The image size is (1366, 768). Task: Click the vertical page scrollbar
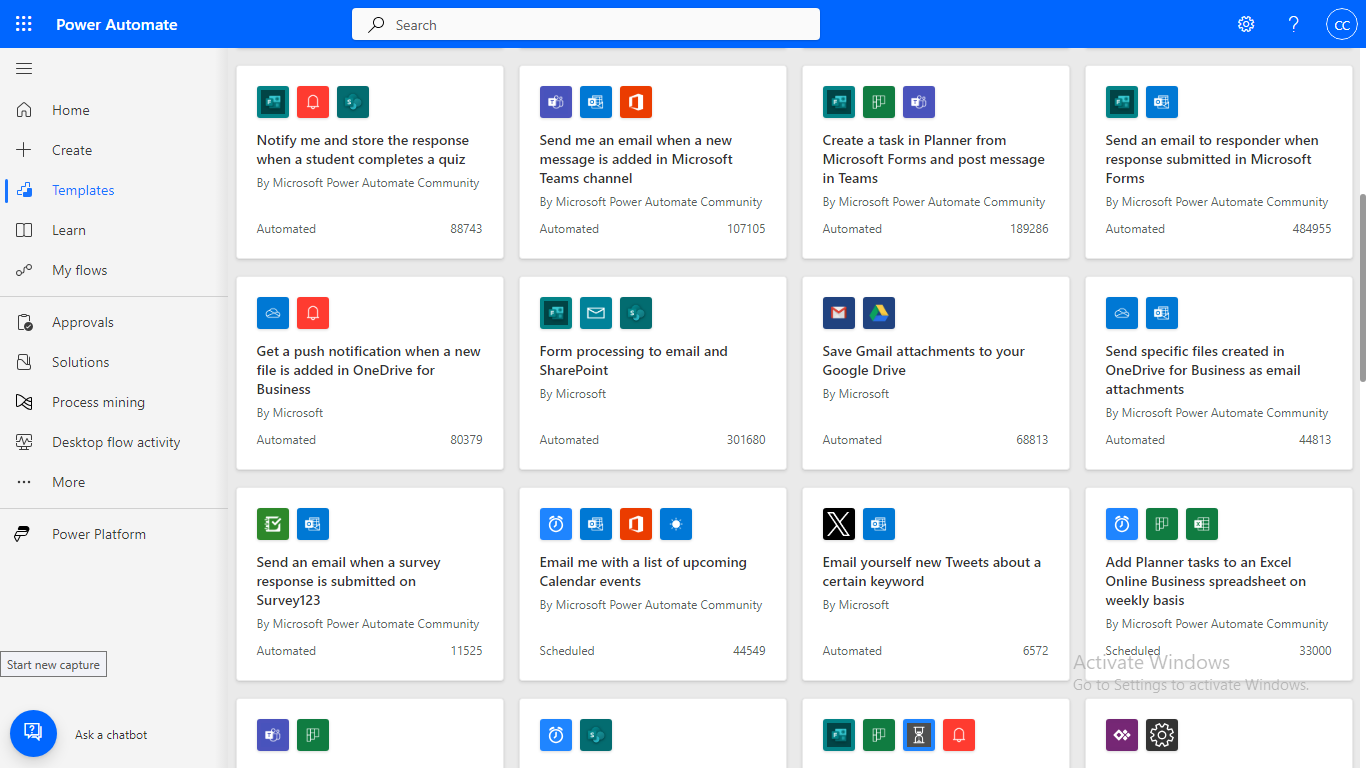pos(1361,288)
